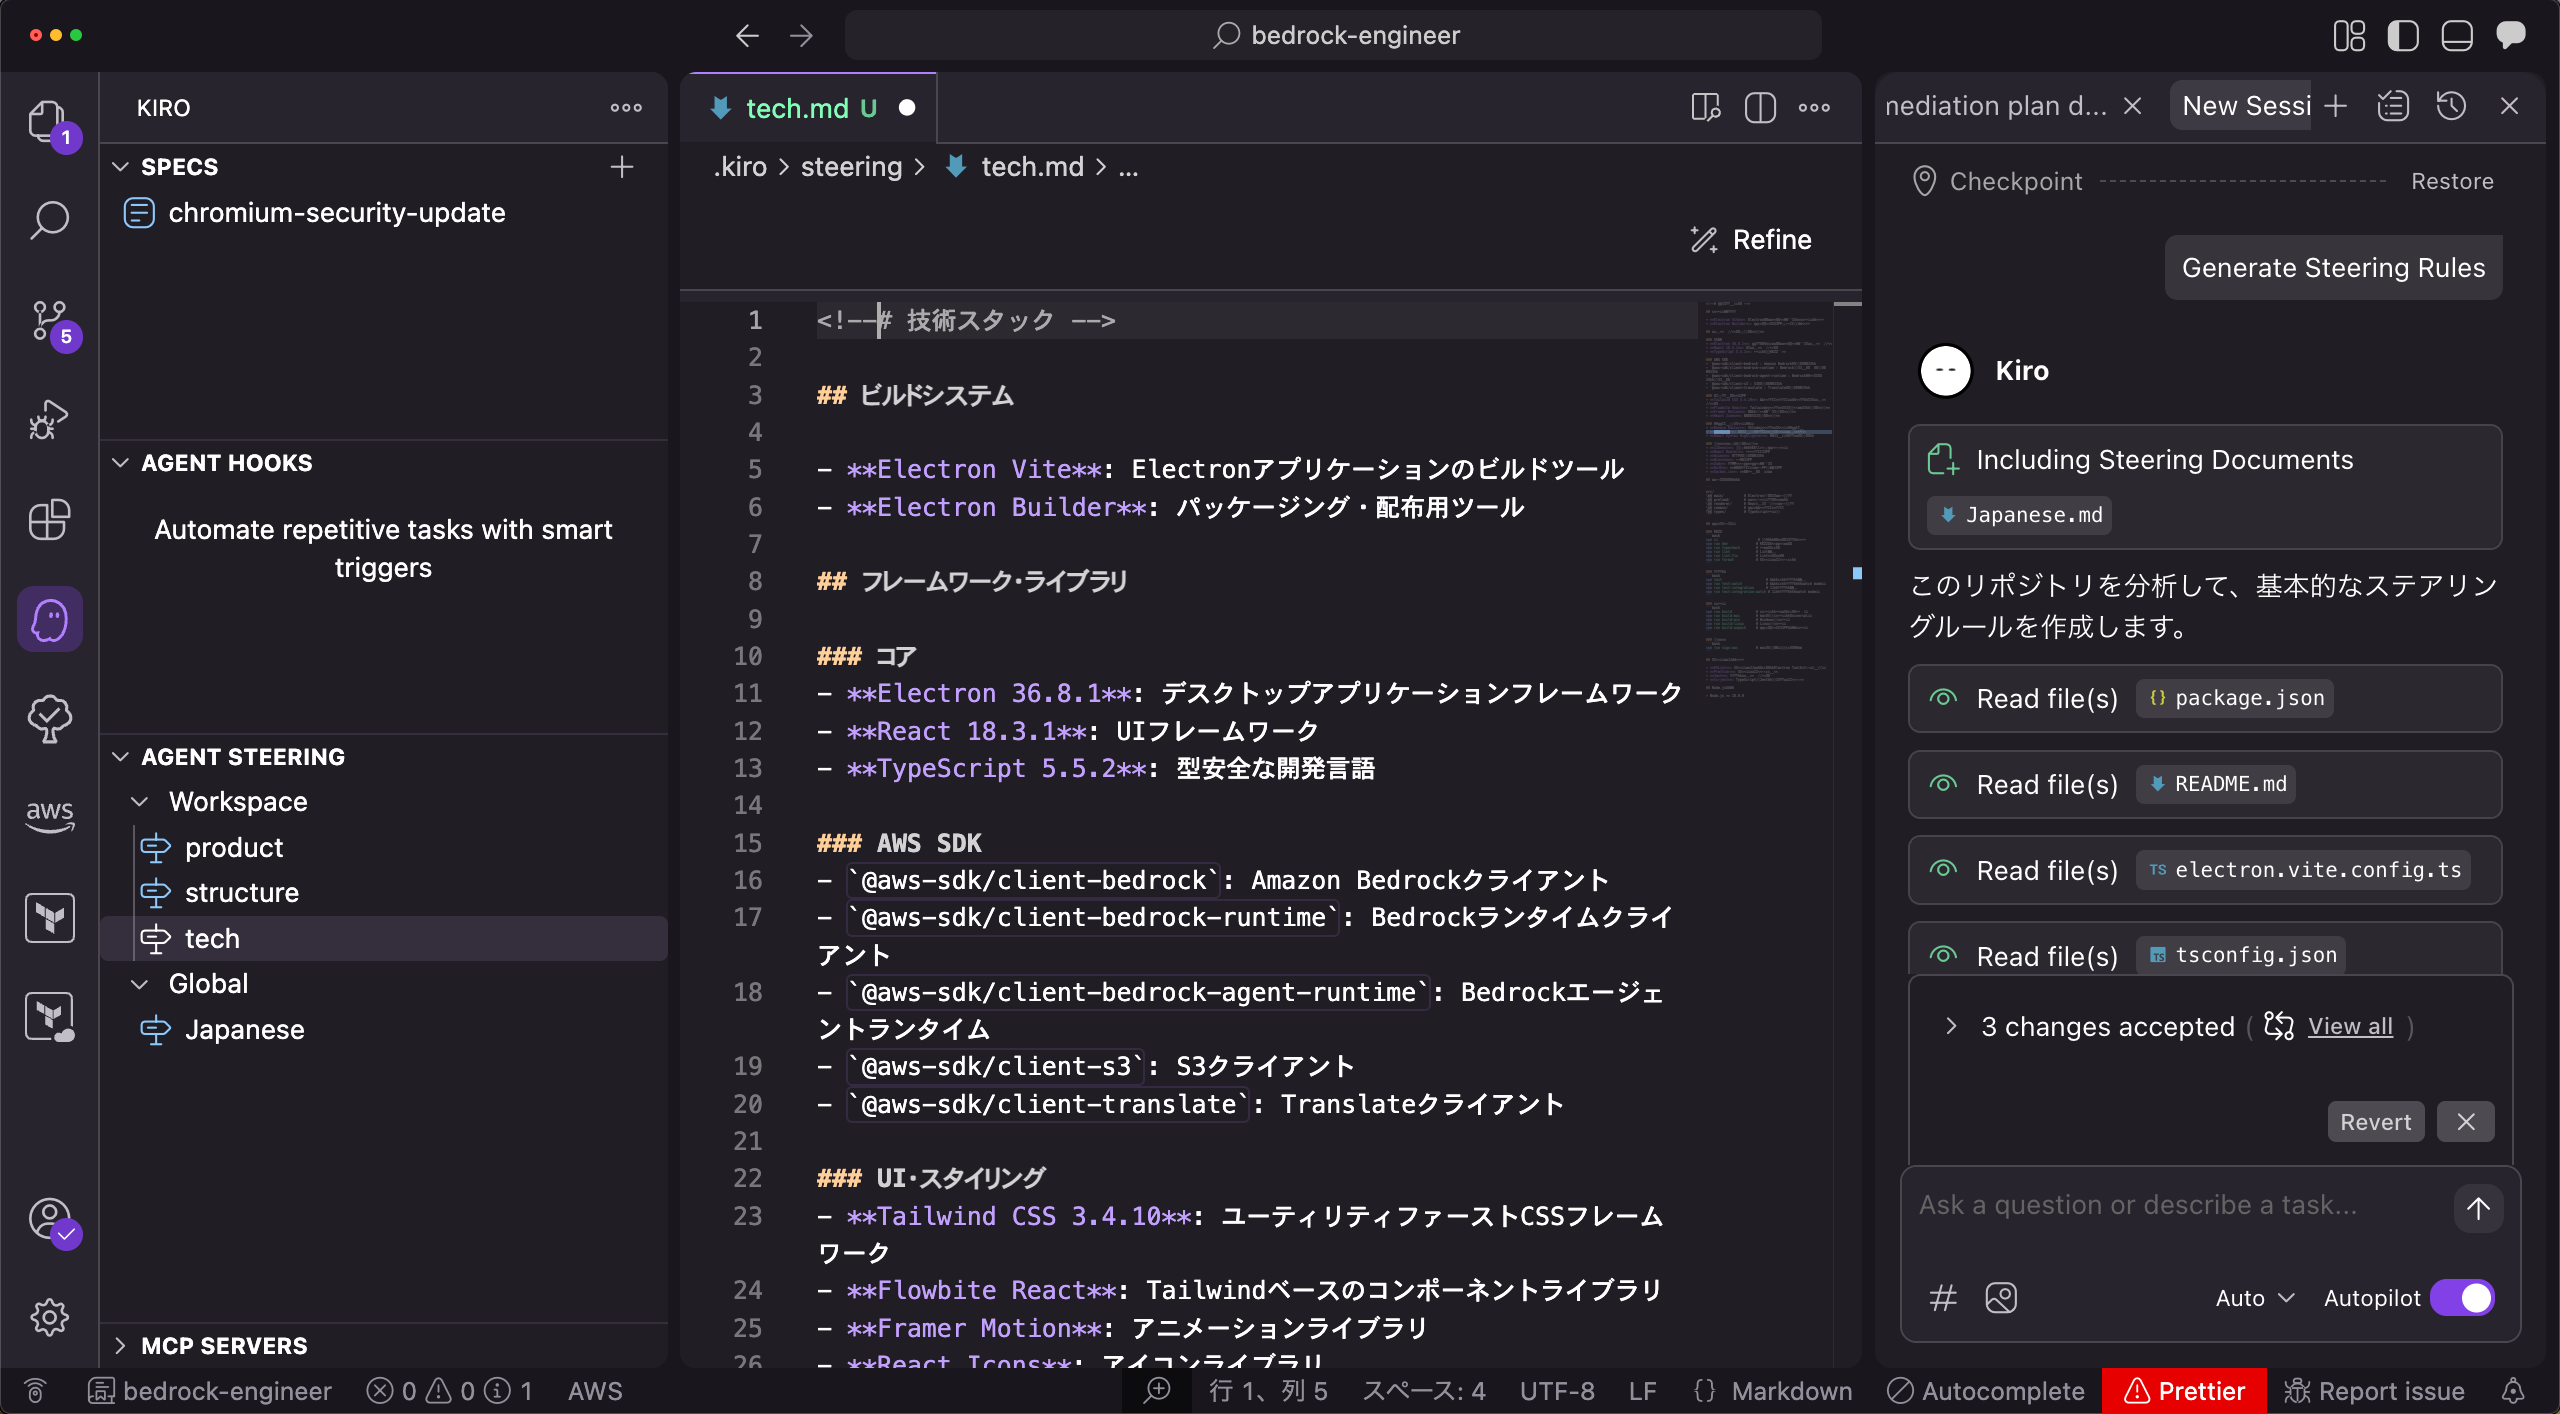Open the Kiro ghost agent panel
Screen dimensions: 2560x1414
point(48,618)
